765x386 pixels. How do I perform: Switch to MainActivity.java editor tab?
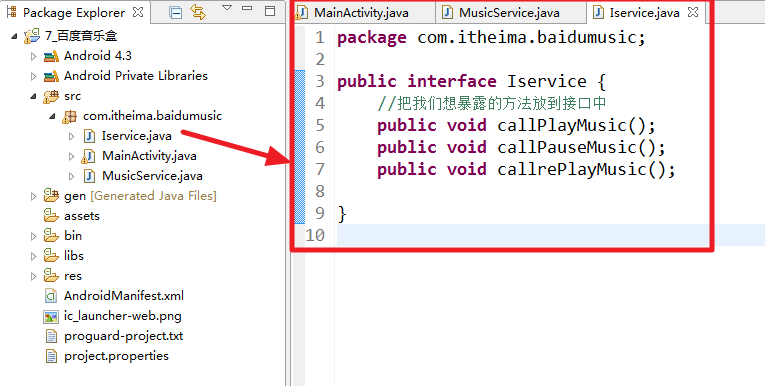(x=361, y=13)
